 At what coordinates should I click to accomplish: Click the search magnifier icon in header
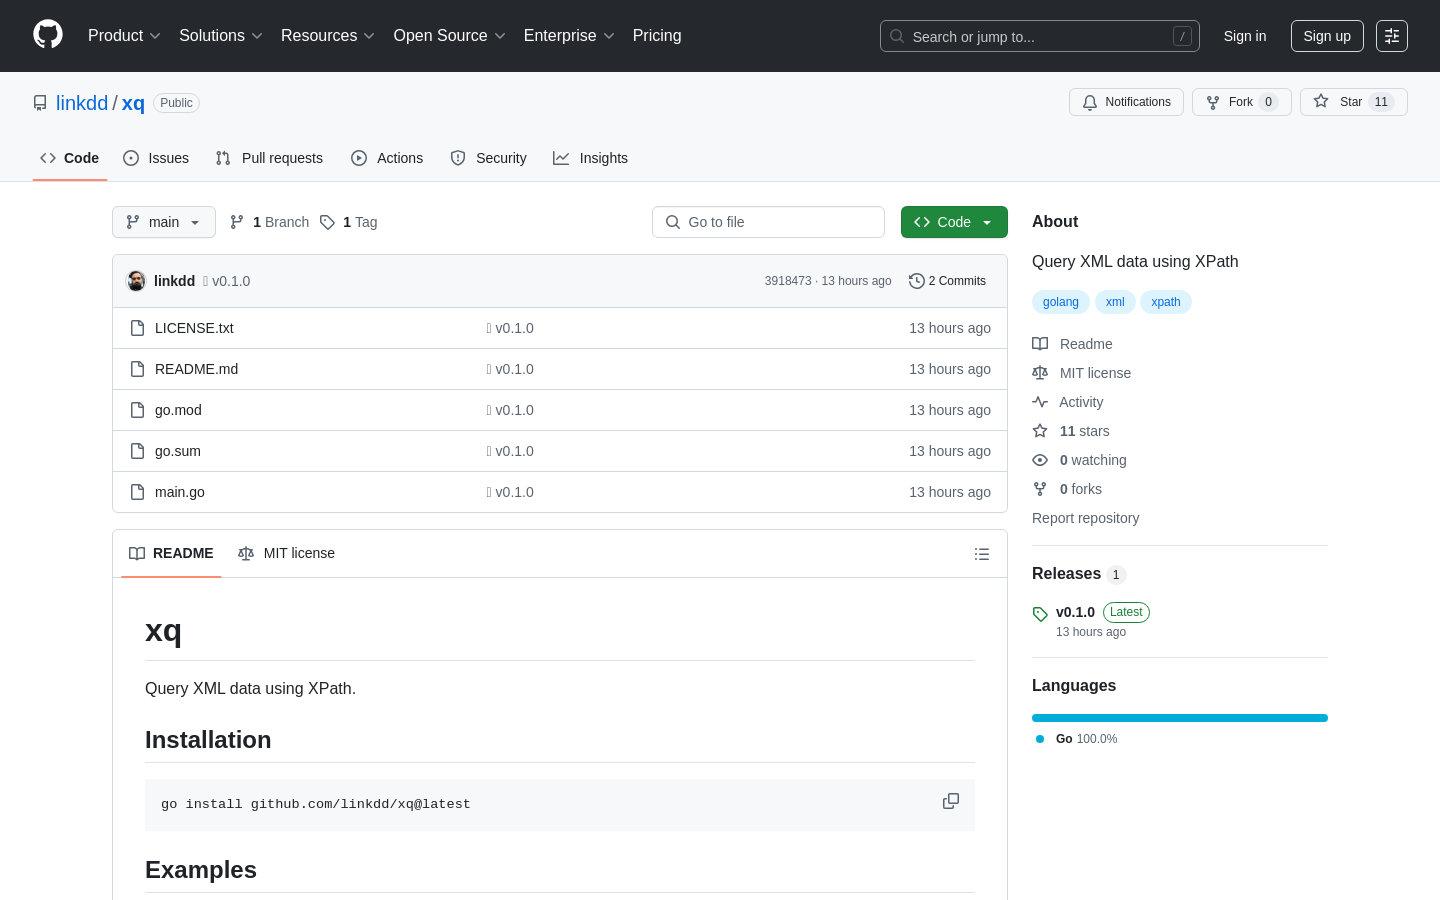[897, 36]
